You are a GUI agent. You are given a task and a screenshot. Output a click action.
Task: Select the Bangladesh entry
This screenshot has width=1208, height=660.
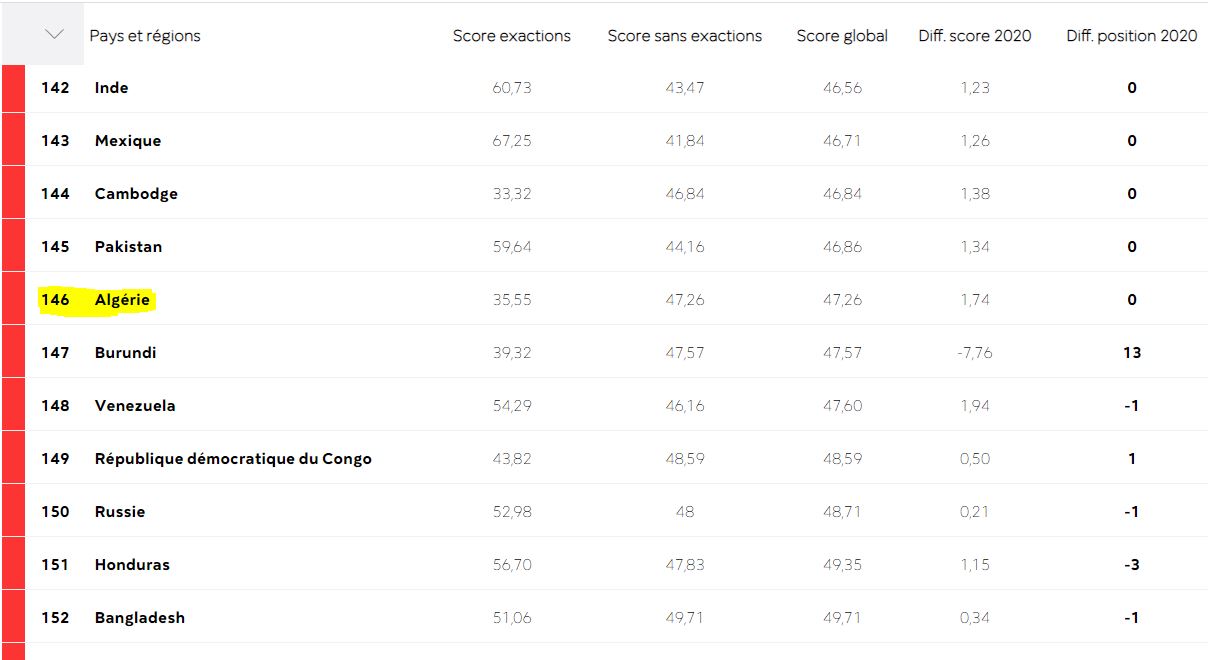tap(140, 618)
